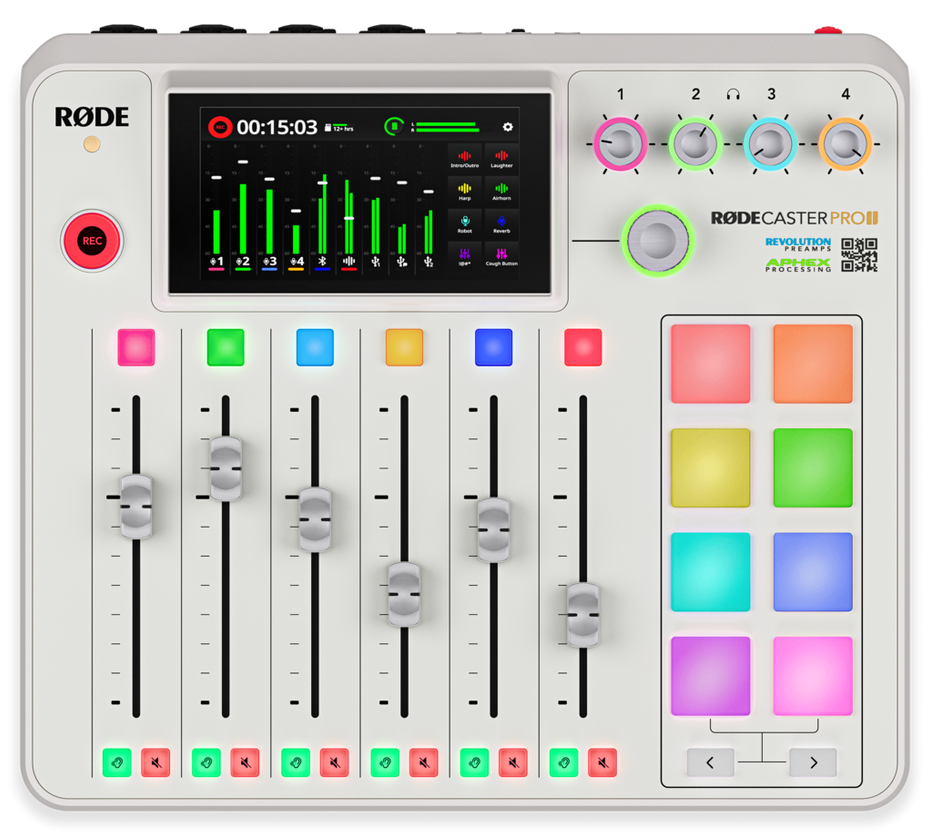Open settings gear on the touchscreen
Image resolution: width=928 pixels, height=834 pixels.
coord(507,127)
